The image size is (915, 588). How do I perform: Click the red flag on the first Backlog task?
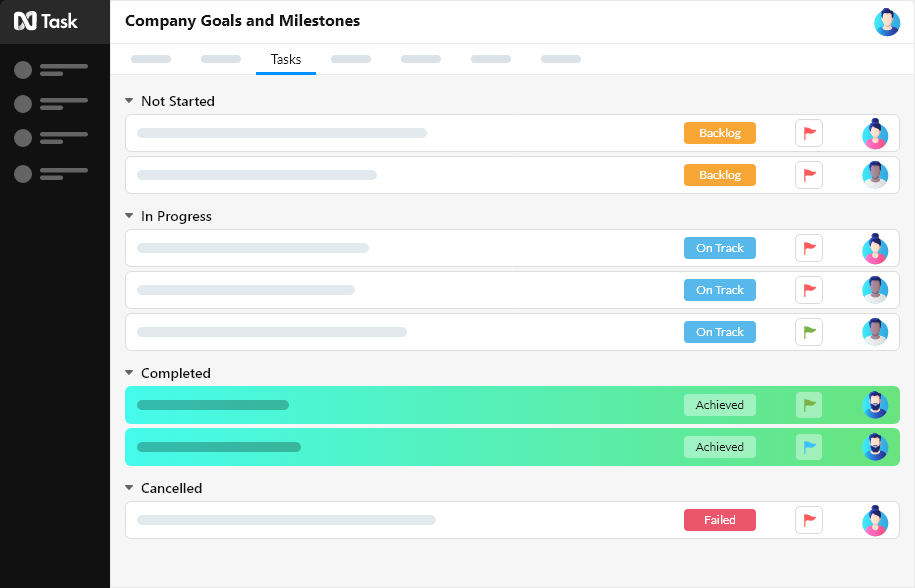coord(808,132)
